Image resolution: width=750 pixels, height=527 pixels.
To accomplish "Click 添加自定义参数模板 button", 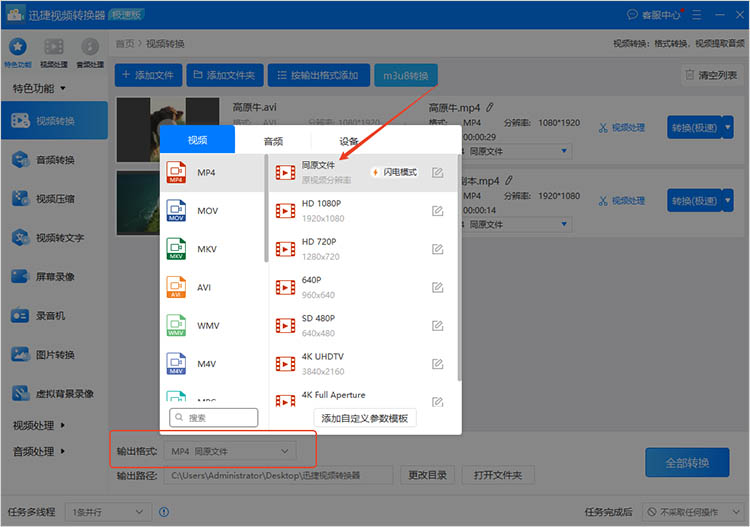I will [364, 418].
